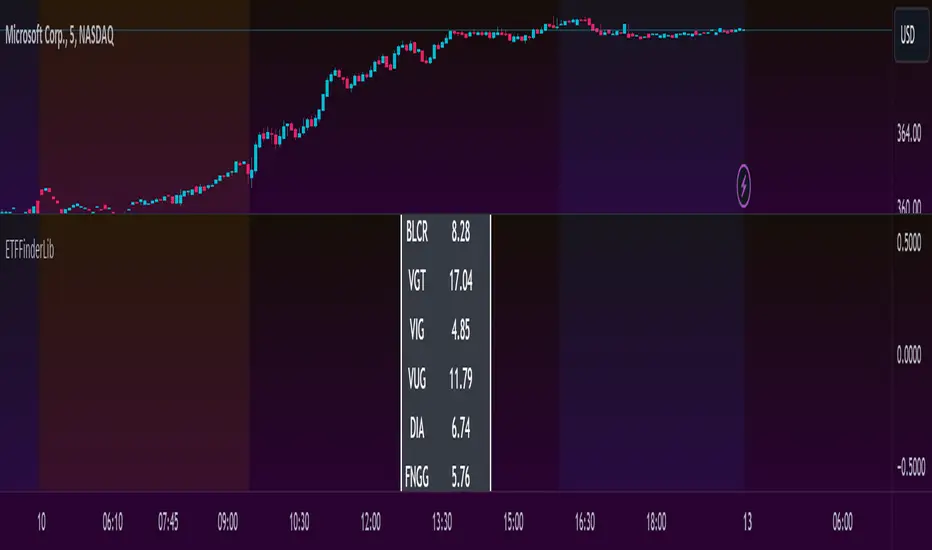The image size is (932, 550).
Task: Select the 17.04 value for VGT
Action: point(461,280)
